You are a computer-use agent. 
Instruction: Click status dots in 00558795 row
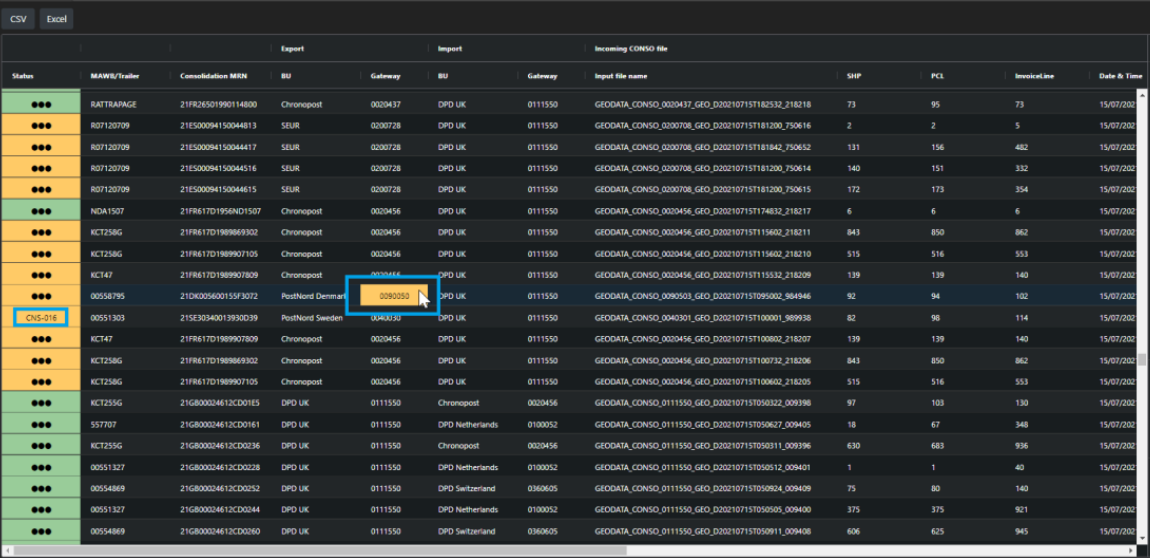pos(41,296)
